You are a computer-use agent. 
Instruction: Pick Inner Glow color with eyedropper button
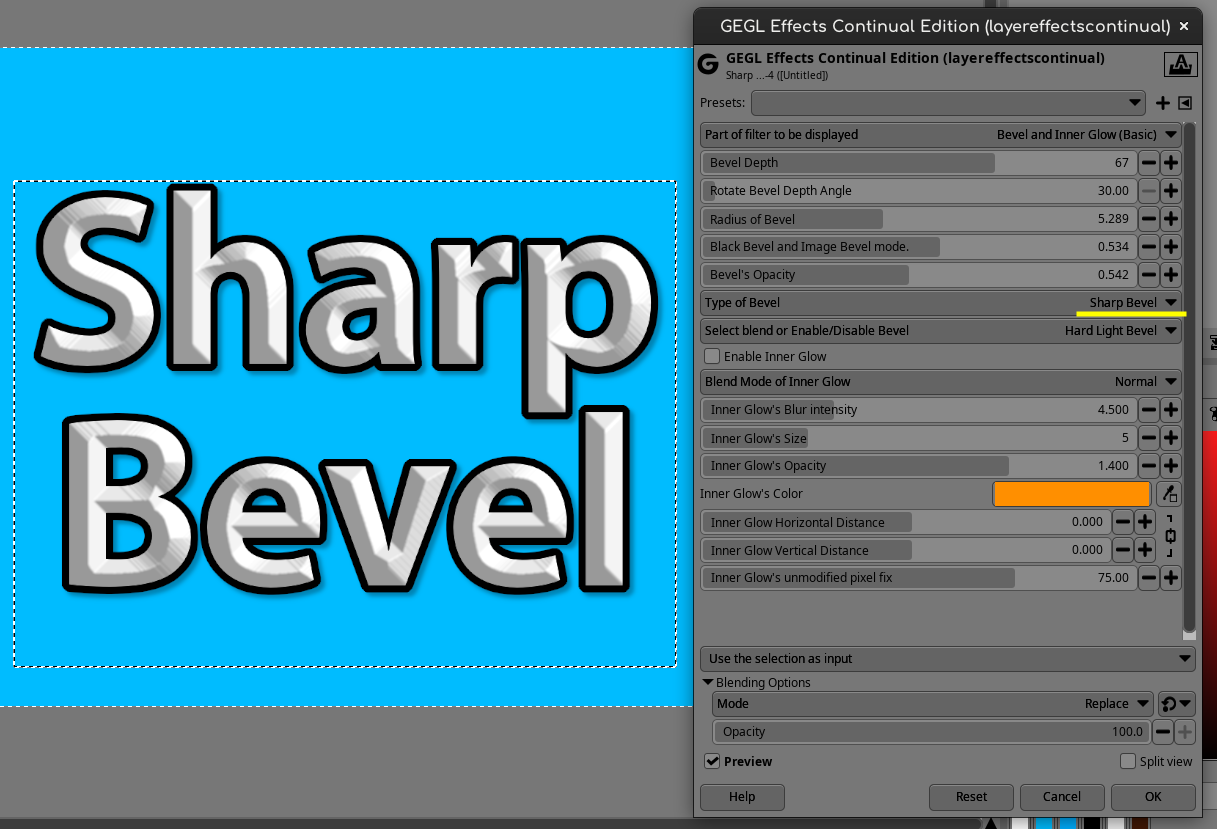[1168, 494]
